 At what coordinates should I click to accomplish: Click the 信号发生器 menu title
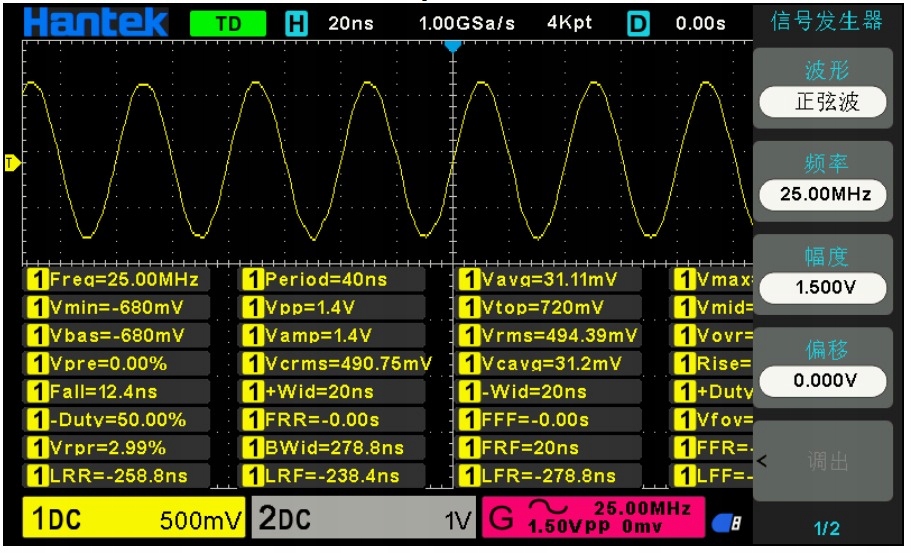(x=826, y=22)
